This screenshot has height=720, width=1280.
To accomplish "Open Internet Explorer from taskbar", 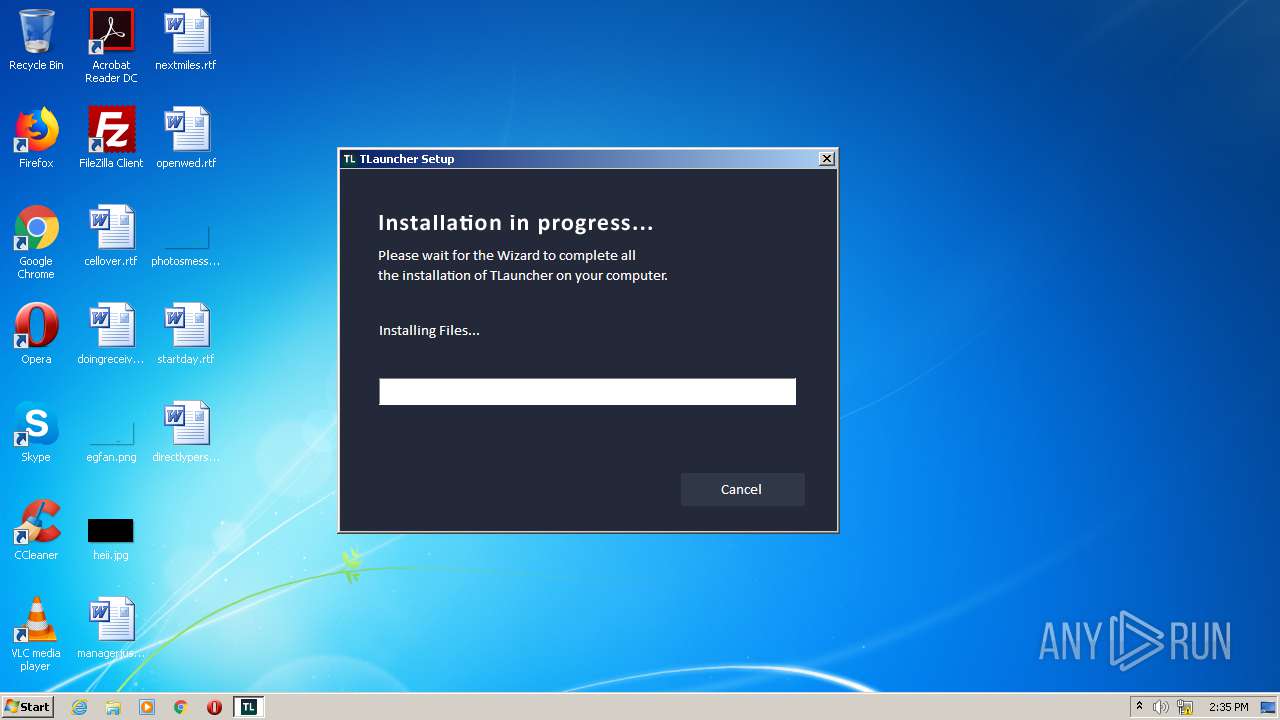I will point(80,707).
